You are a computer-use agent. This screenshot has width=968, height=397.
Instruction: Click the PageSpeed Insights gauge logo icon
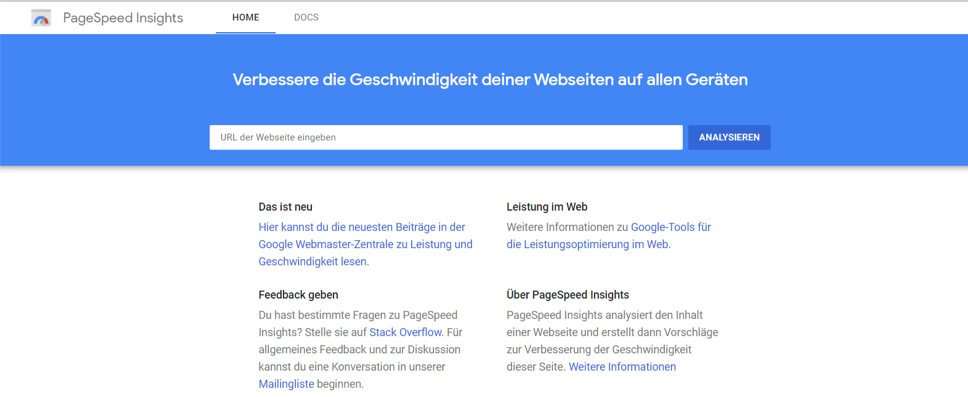click(41, 18)
